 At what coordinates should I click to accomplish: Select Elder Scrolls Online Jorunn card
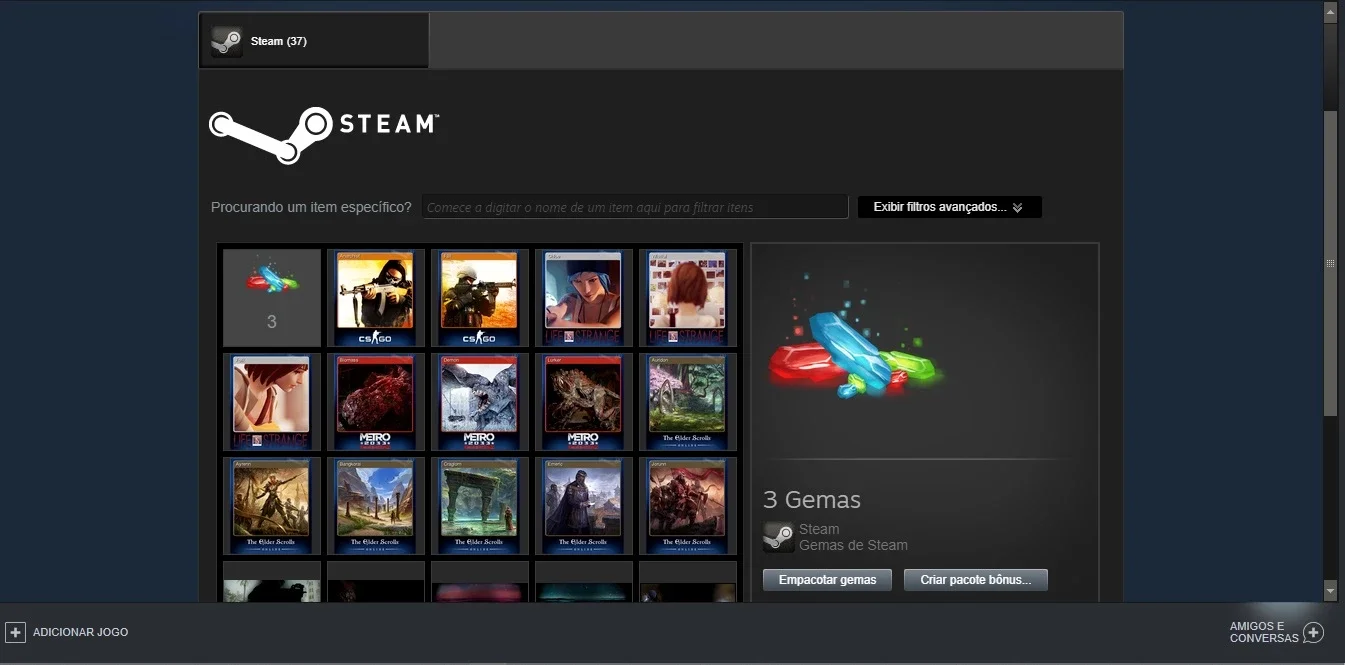[x=688, y=506]
